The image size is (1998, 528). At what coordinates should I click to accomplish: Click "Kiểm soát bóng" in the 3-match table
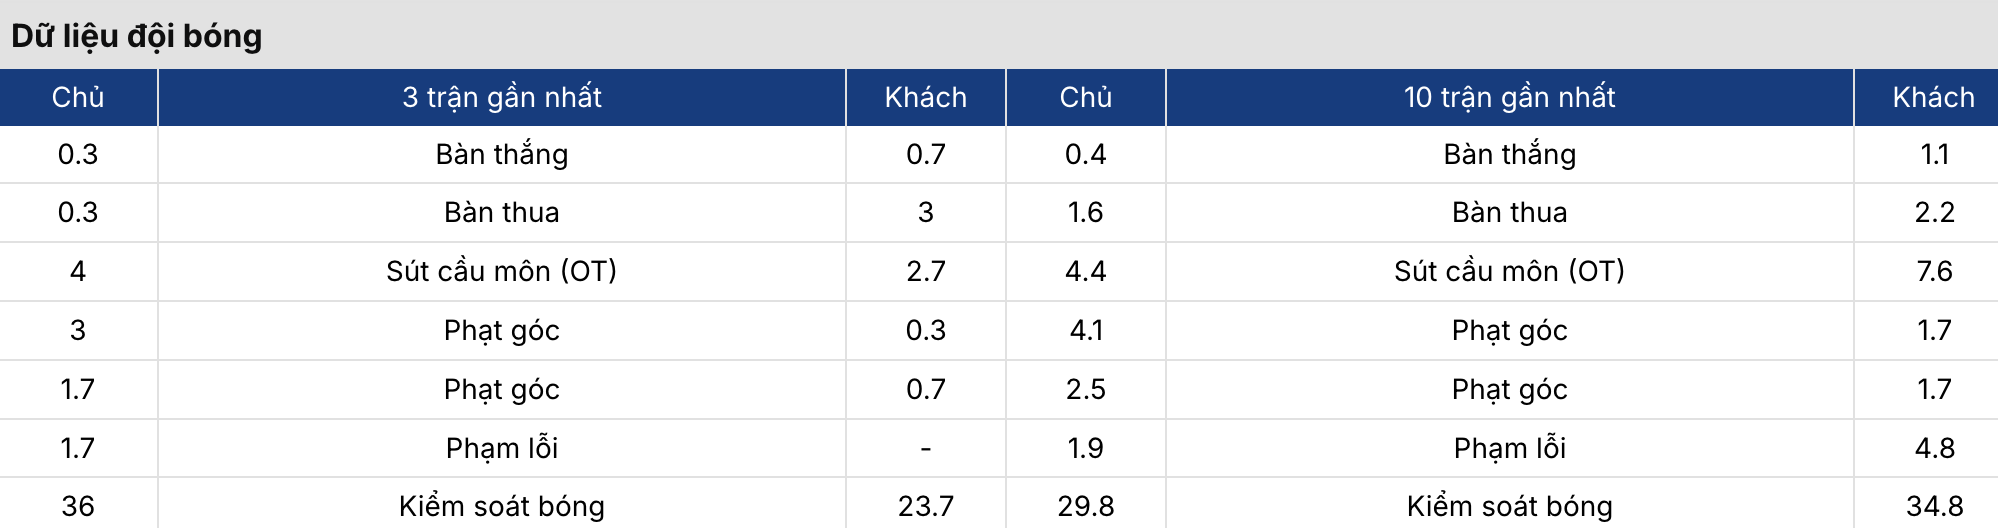coord(502,506)
